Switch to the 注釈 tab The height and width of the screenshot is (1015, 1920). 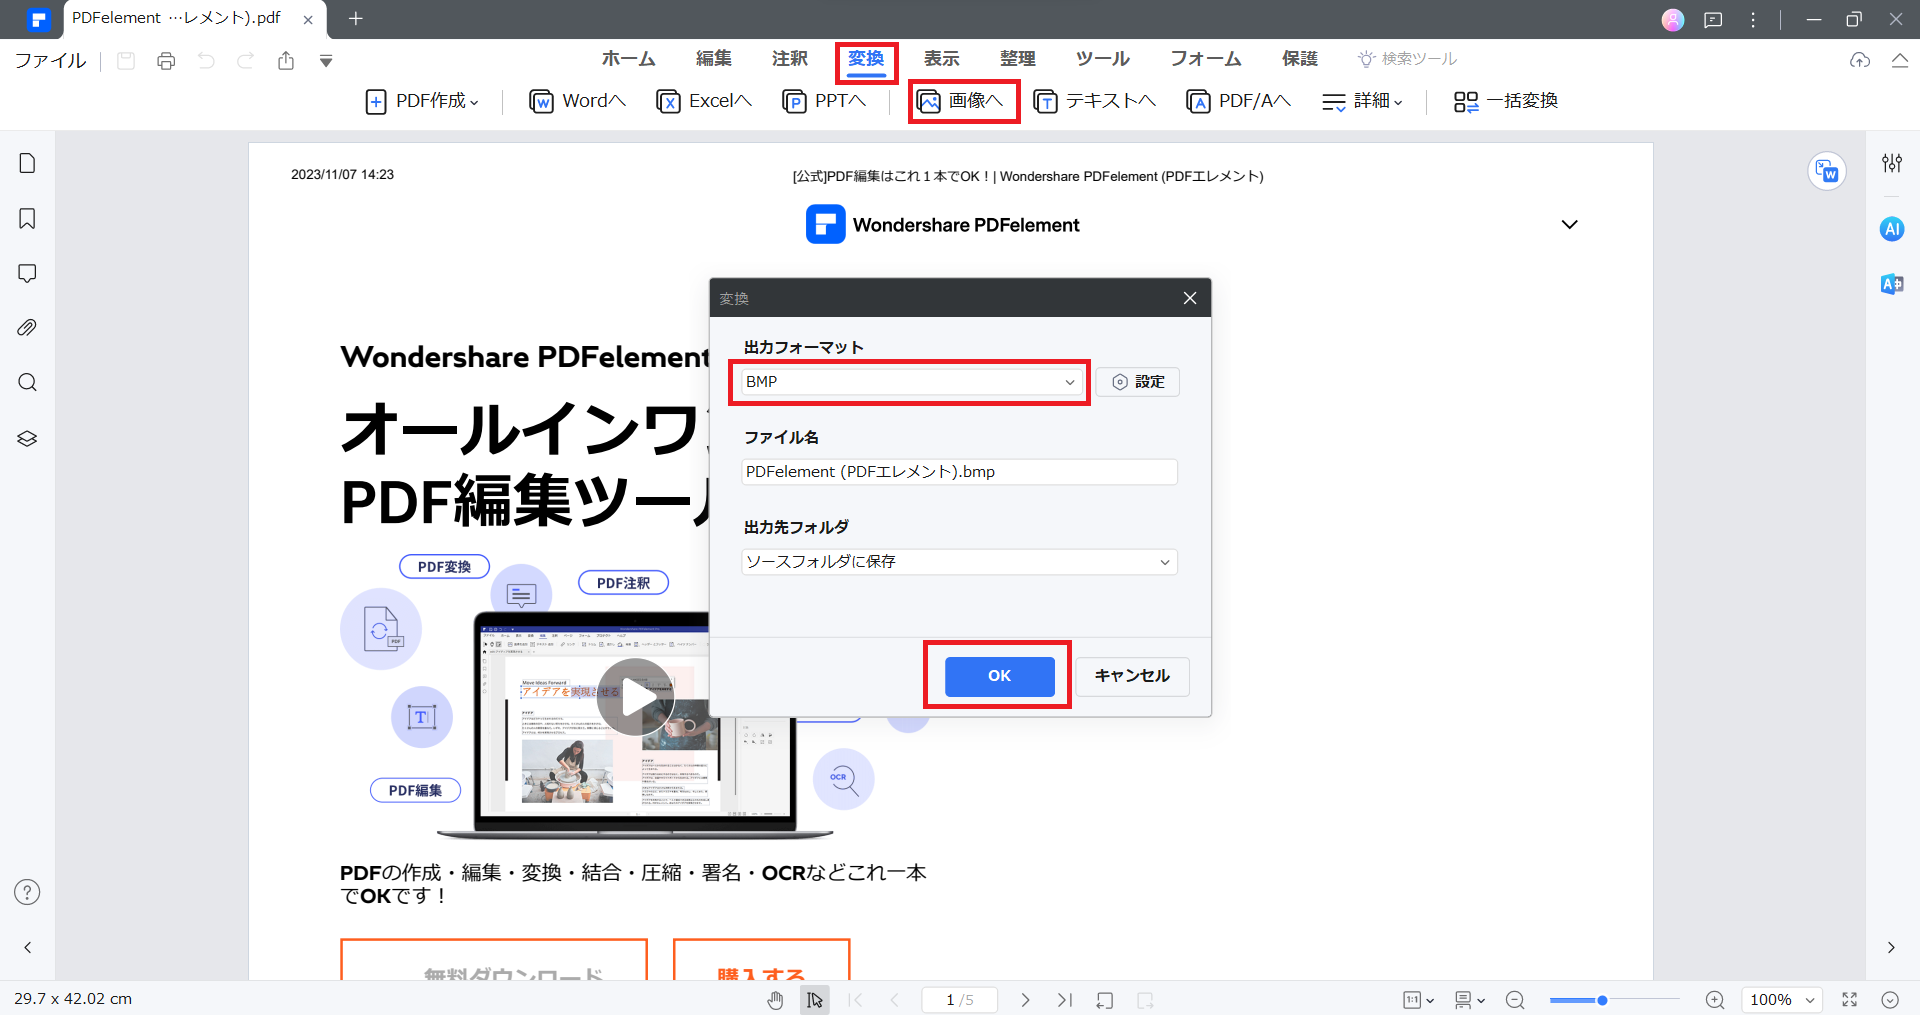790,59
